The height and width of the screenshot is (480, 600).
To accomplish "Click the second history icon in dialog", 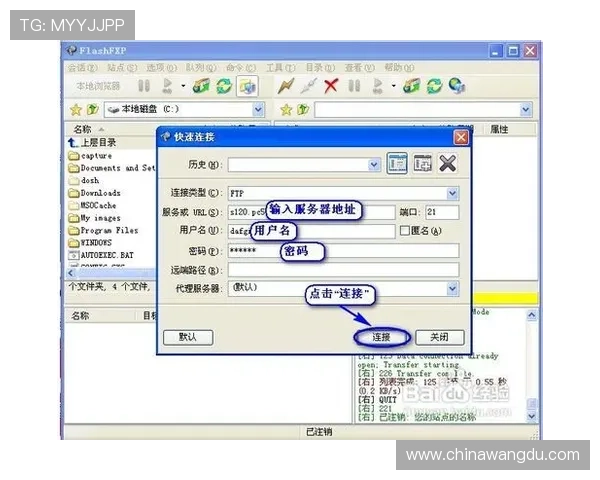I will 422,164.
